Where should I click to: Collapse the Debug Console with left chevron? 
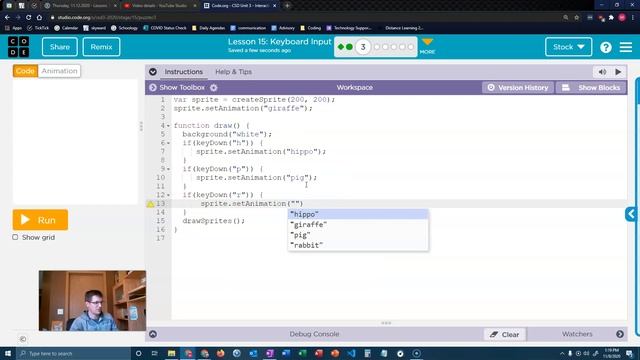[153, 334]
